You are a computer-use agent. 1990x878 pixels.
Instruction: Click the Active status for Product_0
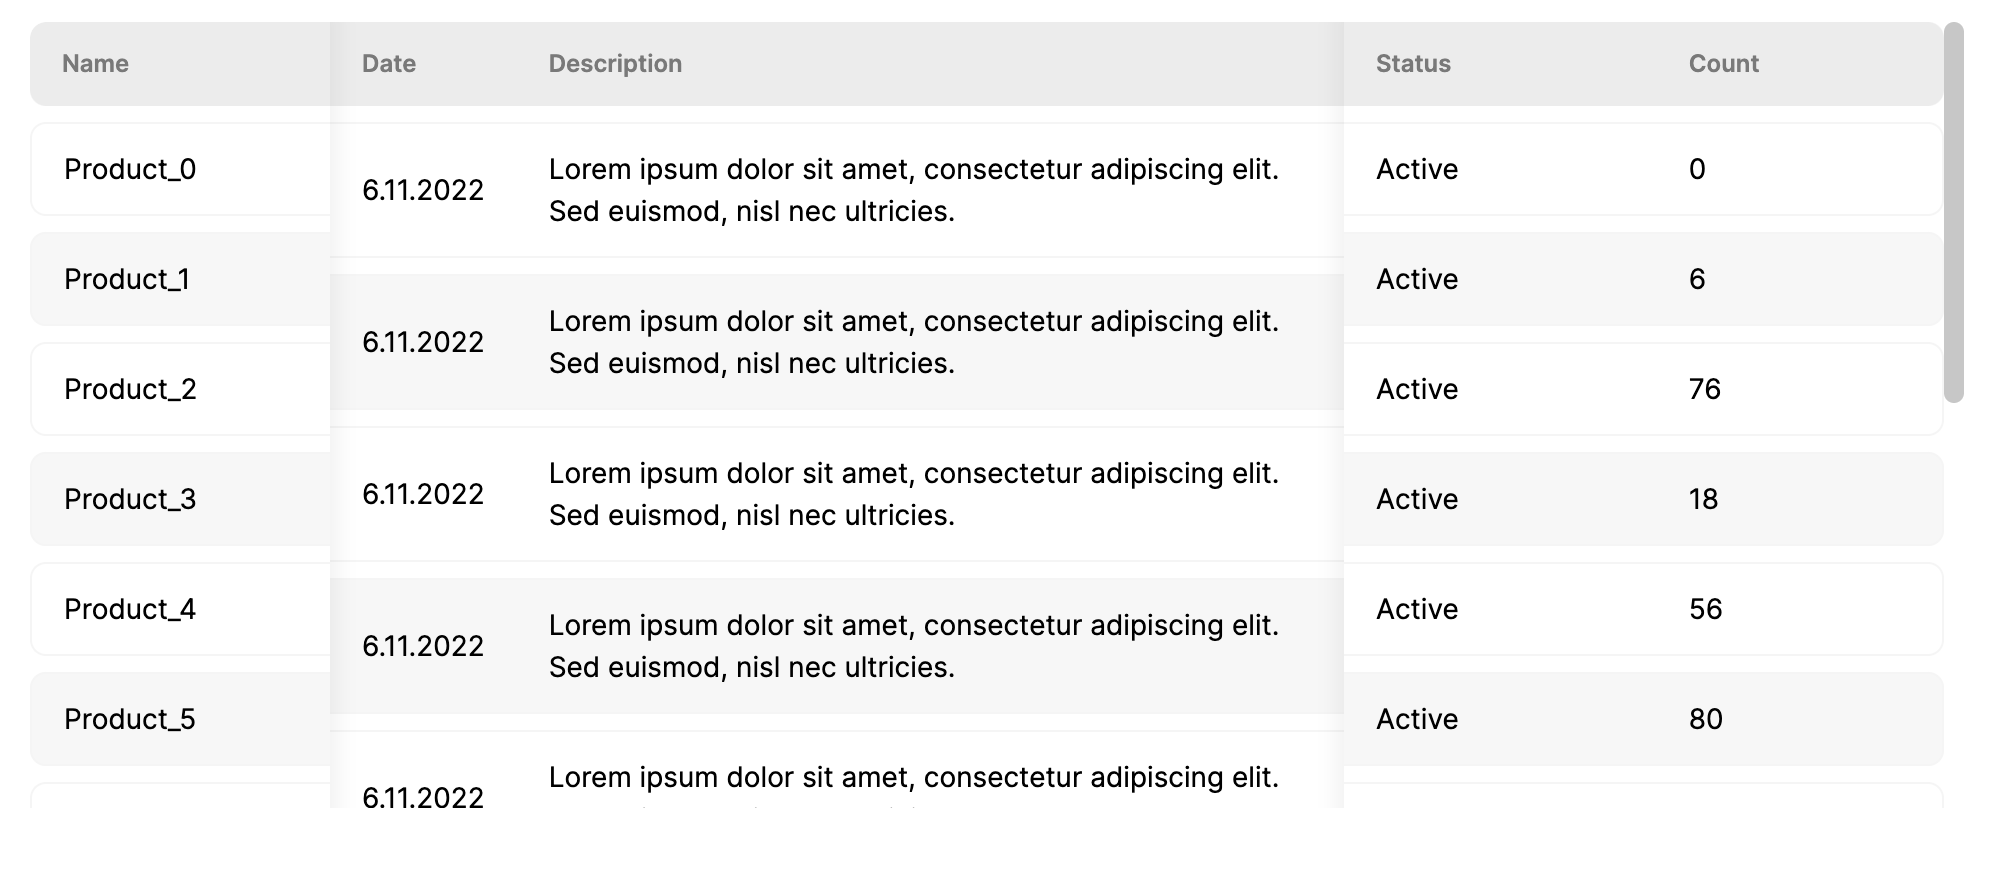[1417, 169]
